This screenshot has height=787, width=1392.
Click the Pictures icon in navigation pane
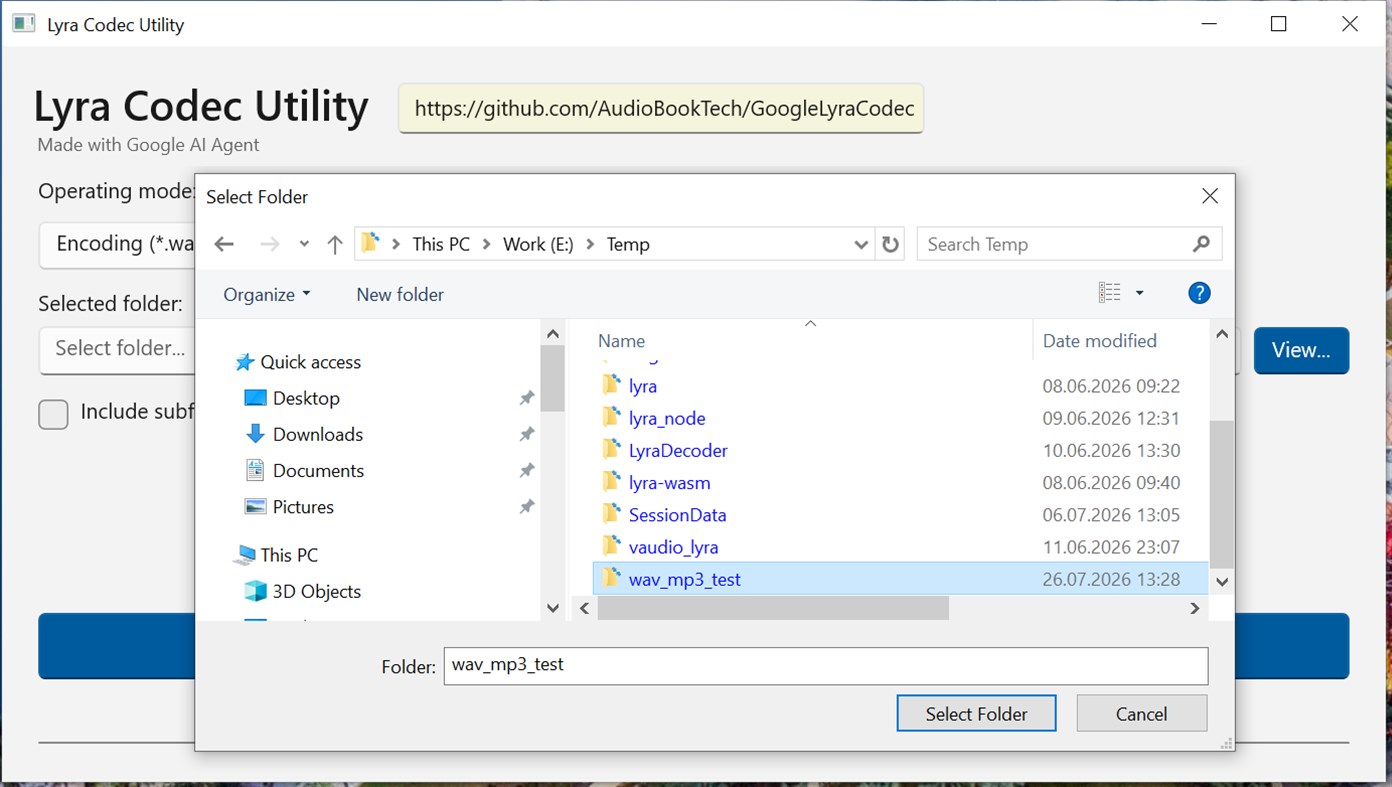pos(255,507)
